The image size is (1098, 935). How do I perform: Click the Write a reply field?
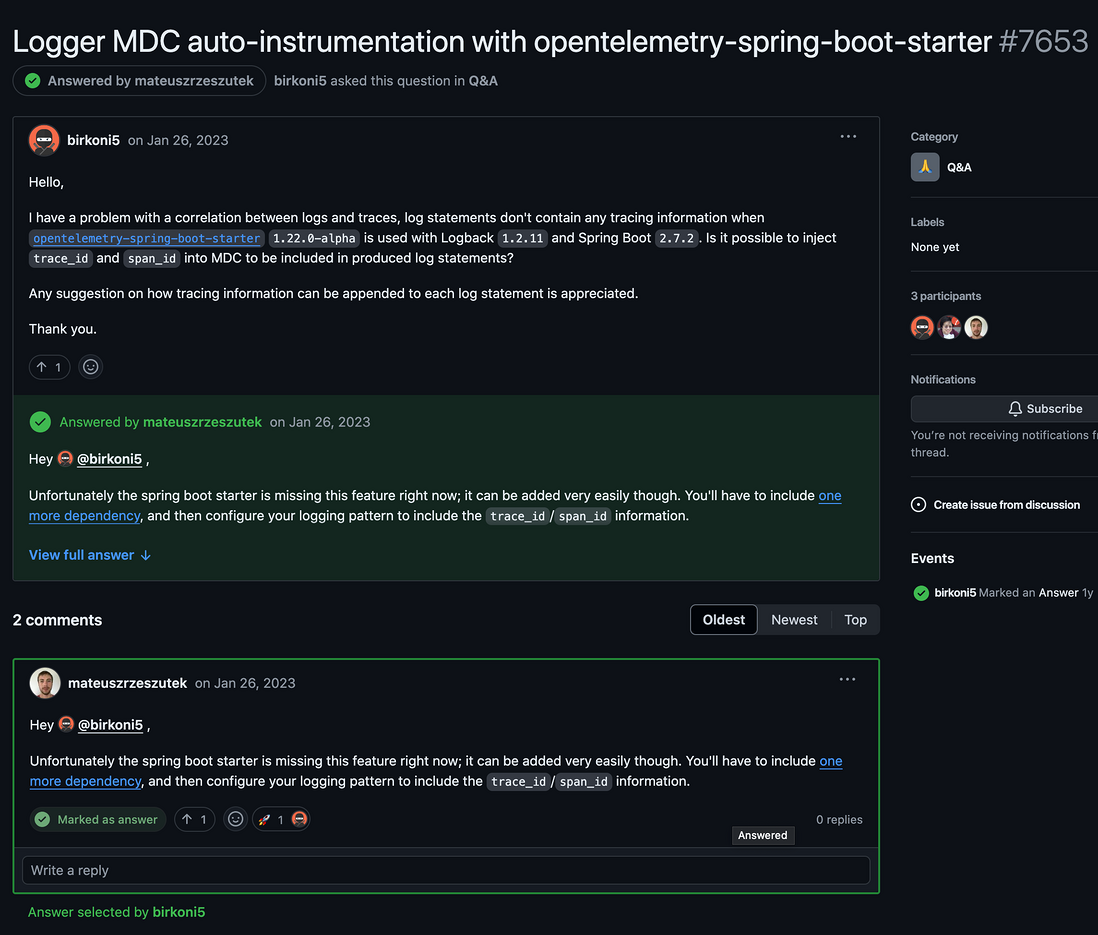point(446,870)
